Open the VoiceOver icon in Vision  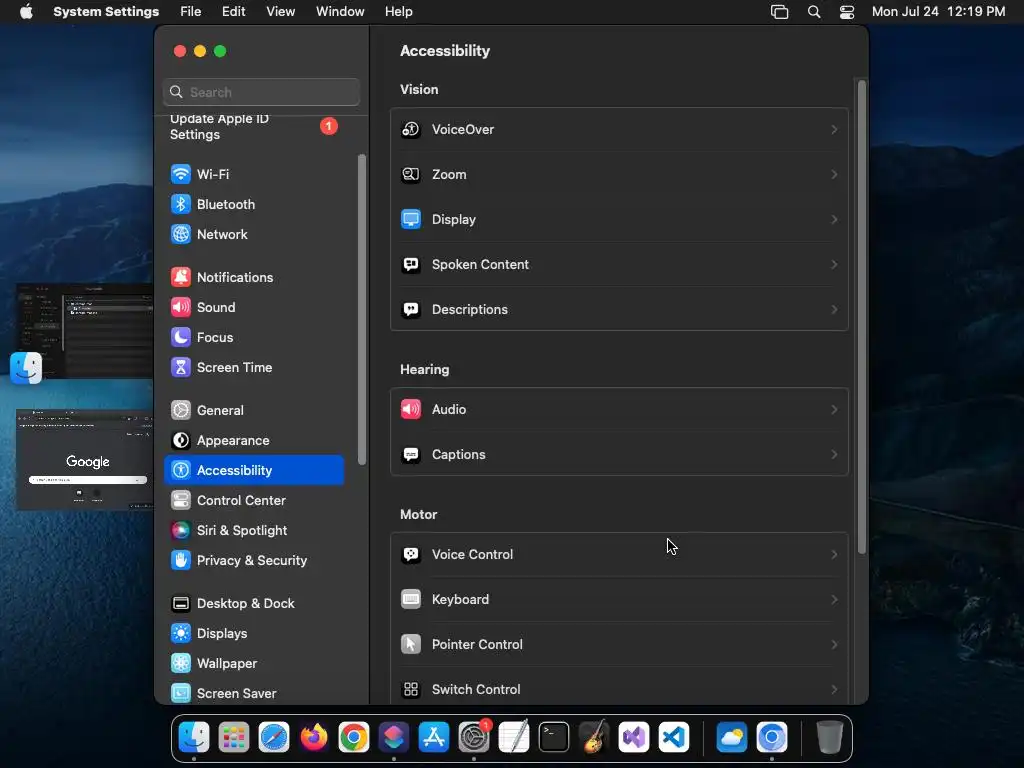[411, 129]
